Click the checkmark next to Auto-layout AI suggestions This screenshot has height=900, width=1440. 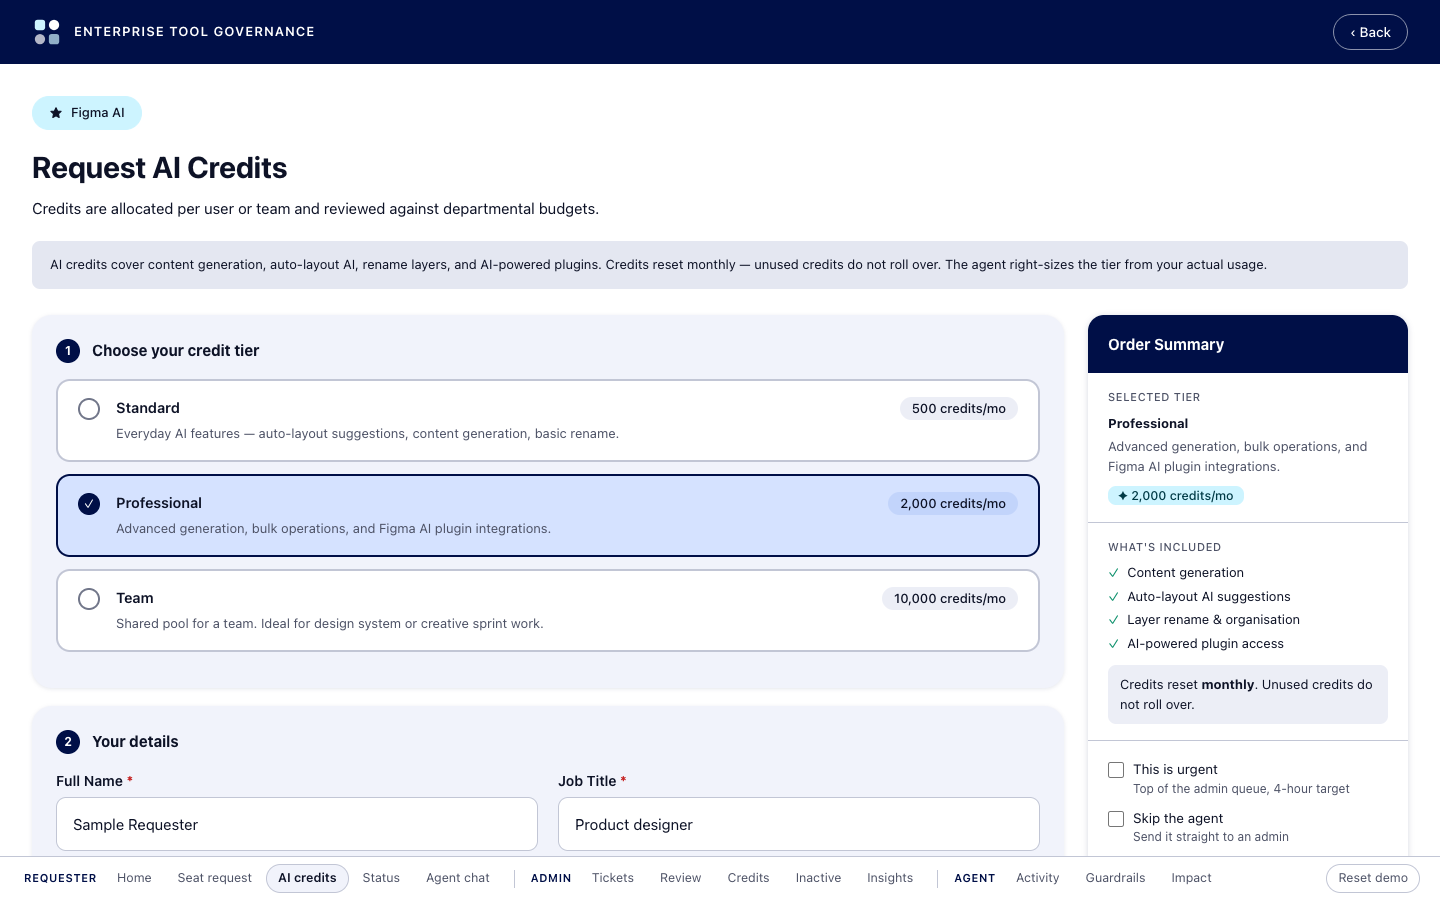pos(1114,597)
